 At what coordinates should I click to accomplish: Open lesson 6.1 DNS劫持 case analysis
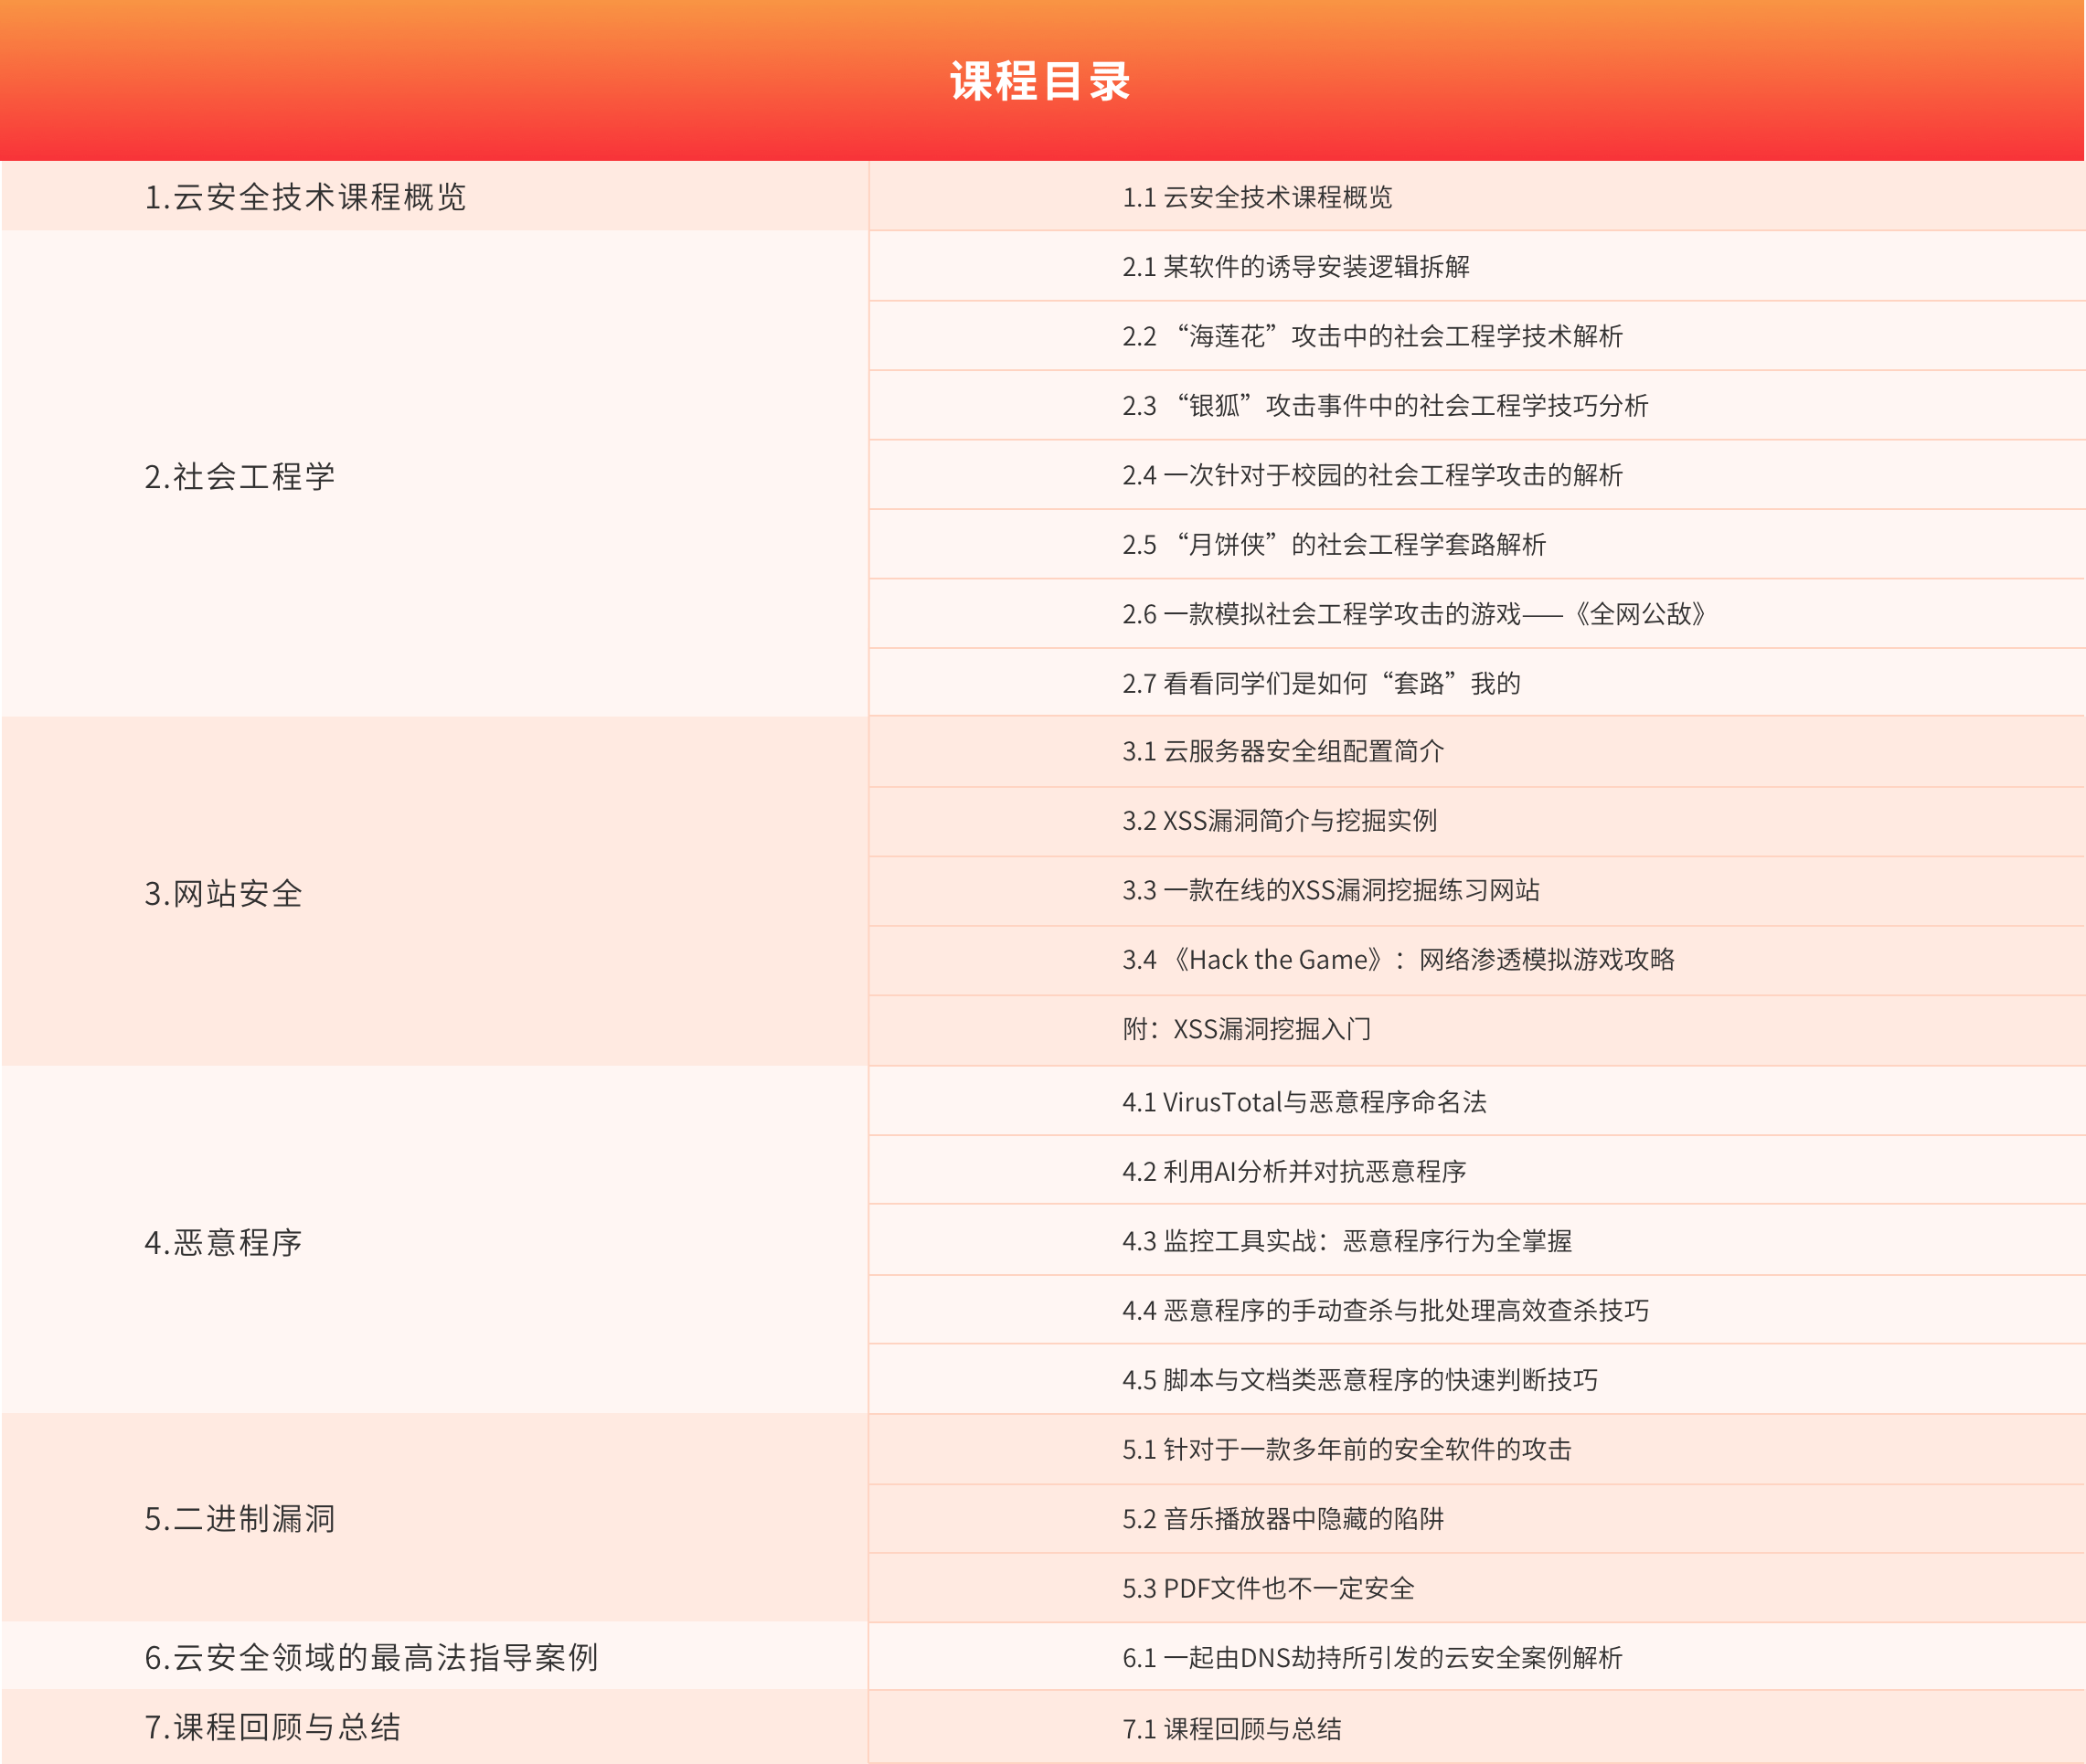click(x=1372, y=1658)
